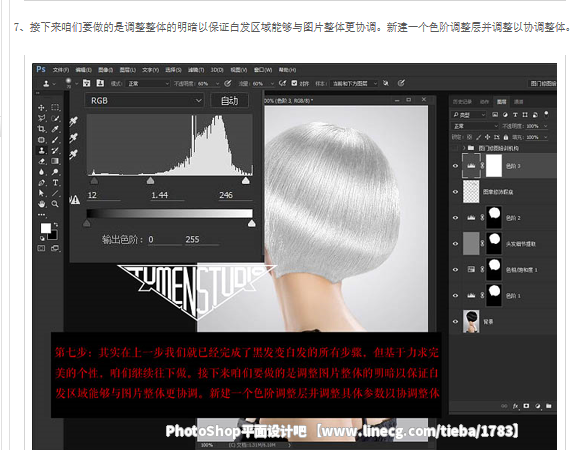Hide the Hue/Saturation 1 layer
The image size is (574, 450).
(455, 270)
